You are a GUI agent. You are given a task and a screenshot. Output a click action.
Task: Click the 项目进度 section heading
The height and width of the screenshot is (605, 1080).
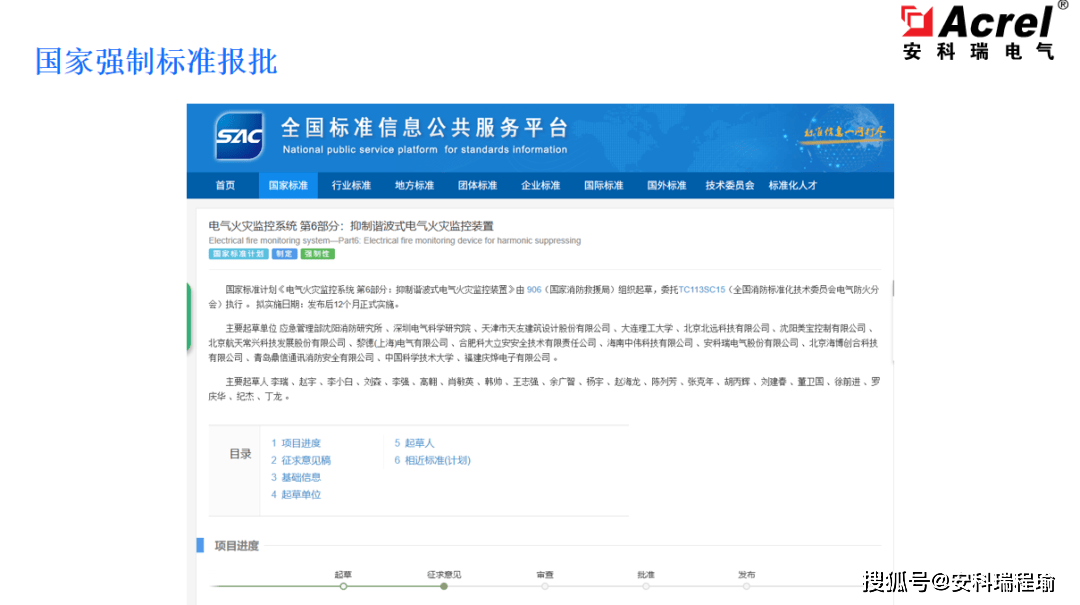(236, 546)
